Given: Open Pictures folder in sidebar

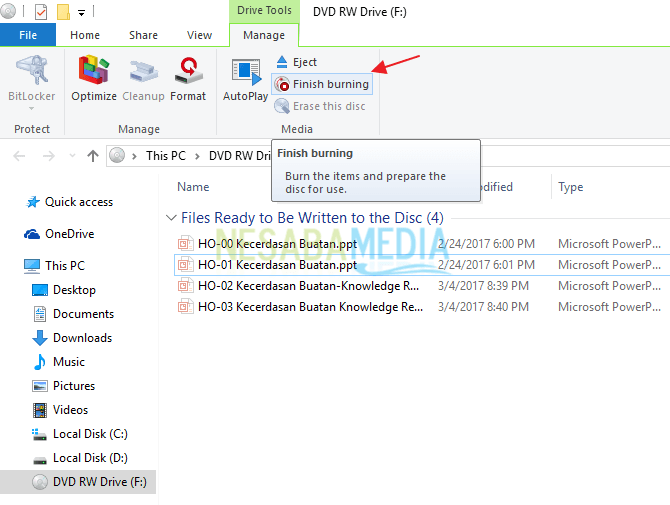Looking at the screenshot, I should 74,385.
